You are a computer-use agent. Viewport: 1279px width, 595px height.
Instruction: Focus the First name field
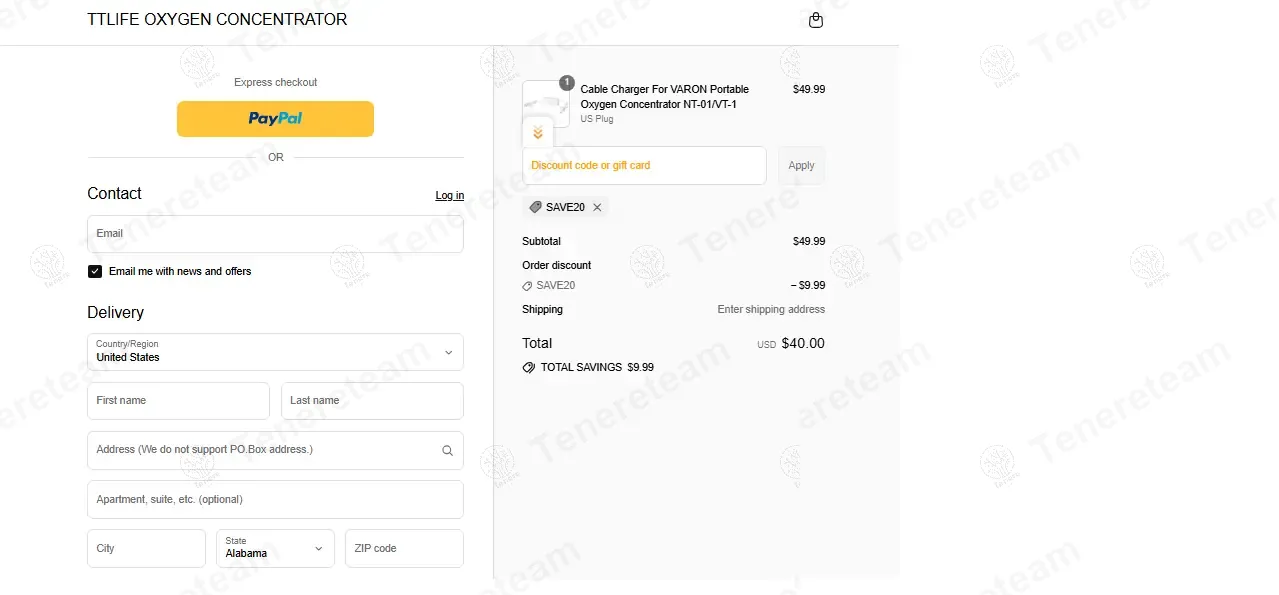(178, 401)
